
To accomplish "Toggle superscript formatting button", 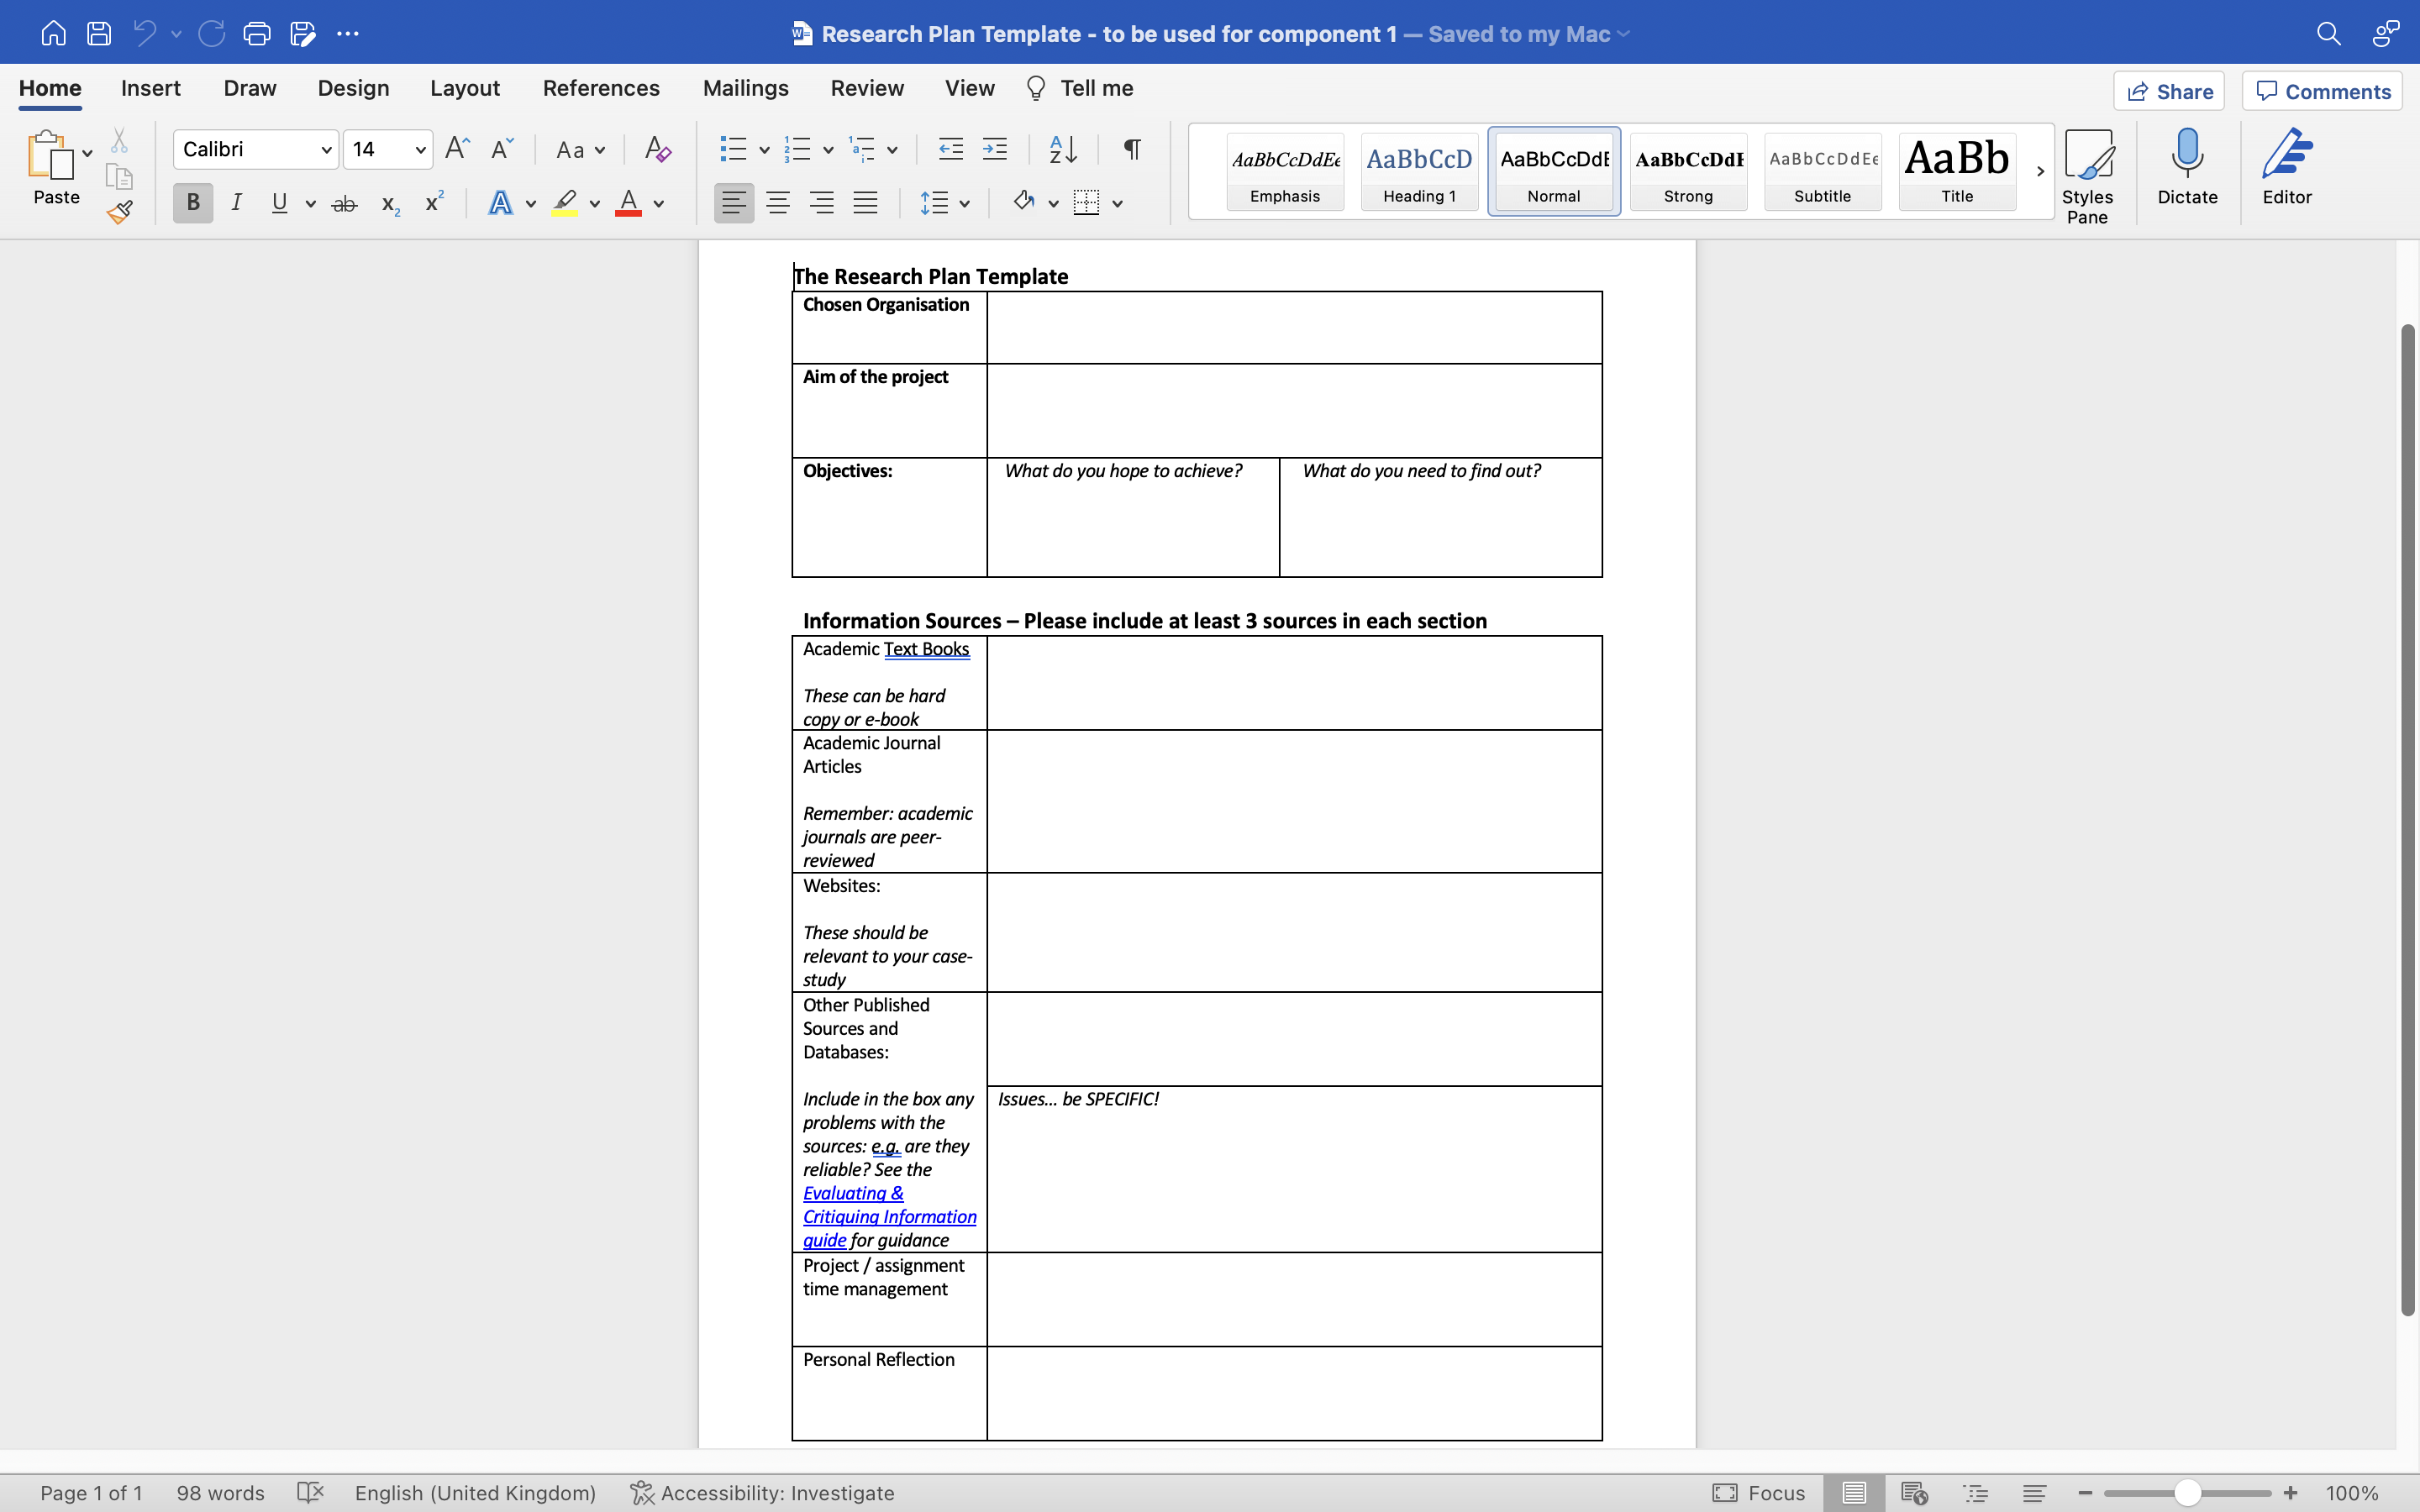I will click(434, 206).
